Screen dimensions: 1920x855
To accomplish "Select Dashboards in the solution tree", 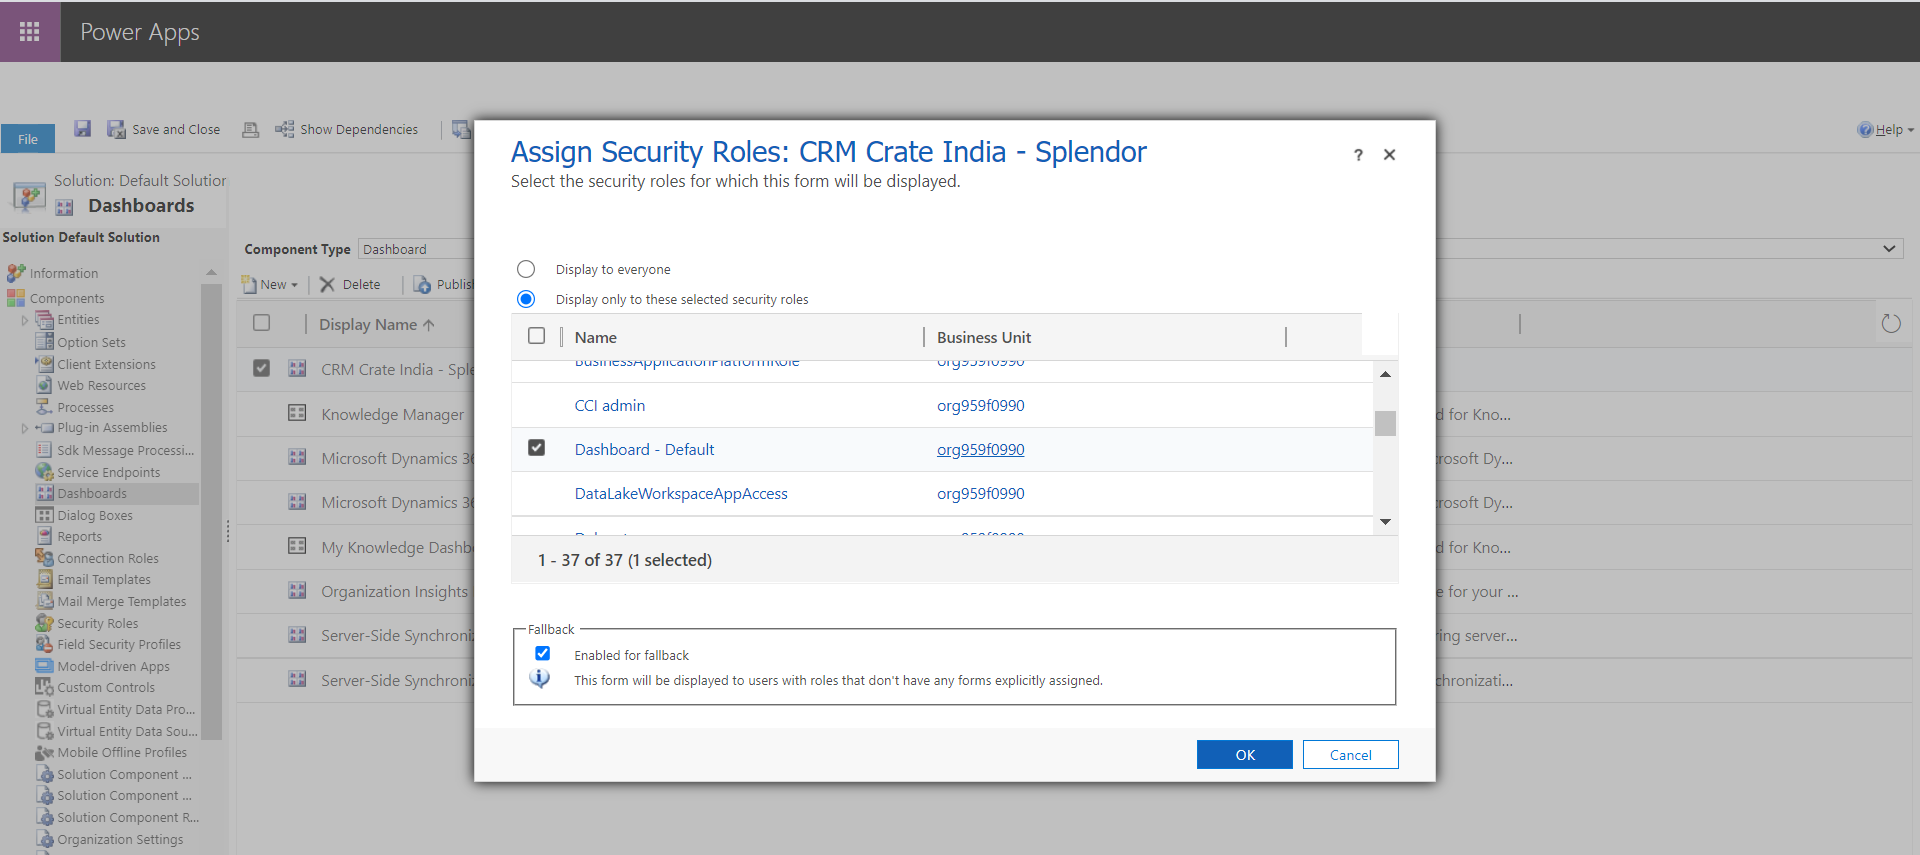I will point(91,494).
